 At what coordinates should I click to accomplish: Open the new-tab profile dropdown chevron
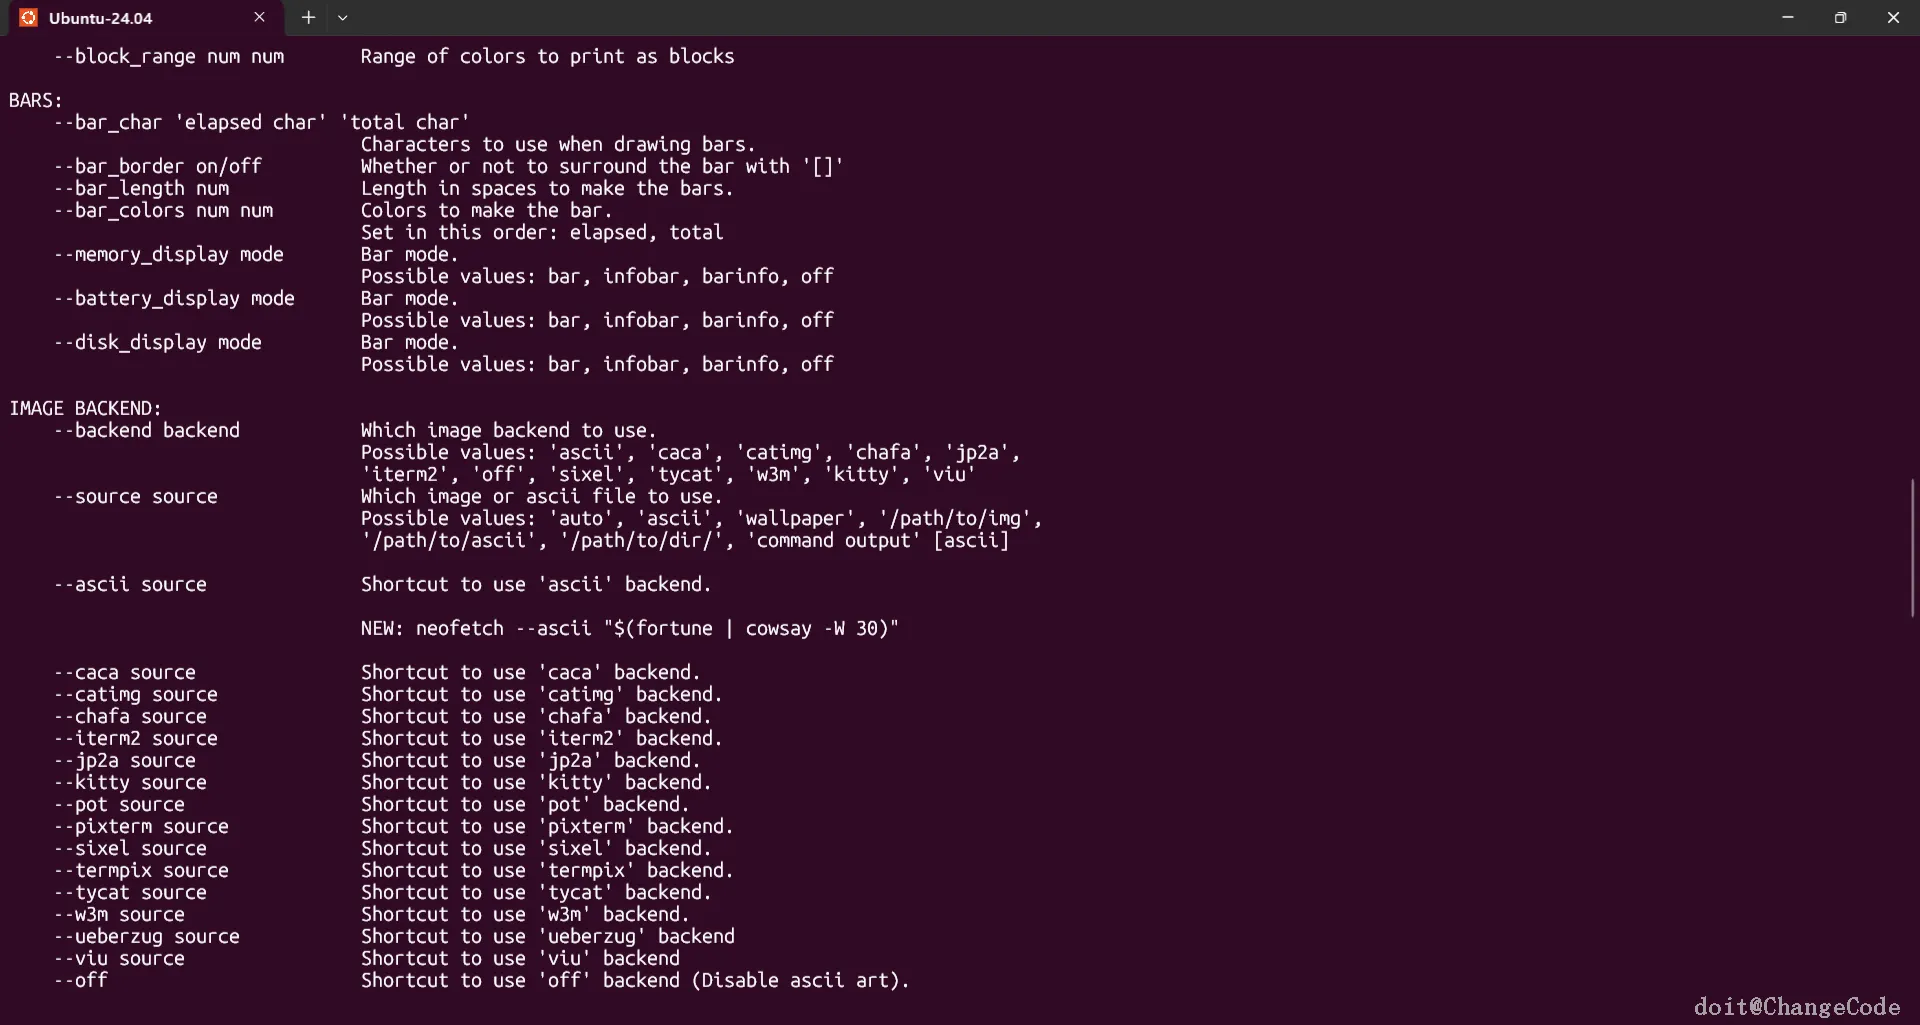(342, 18)
